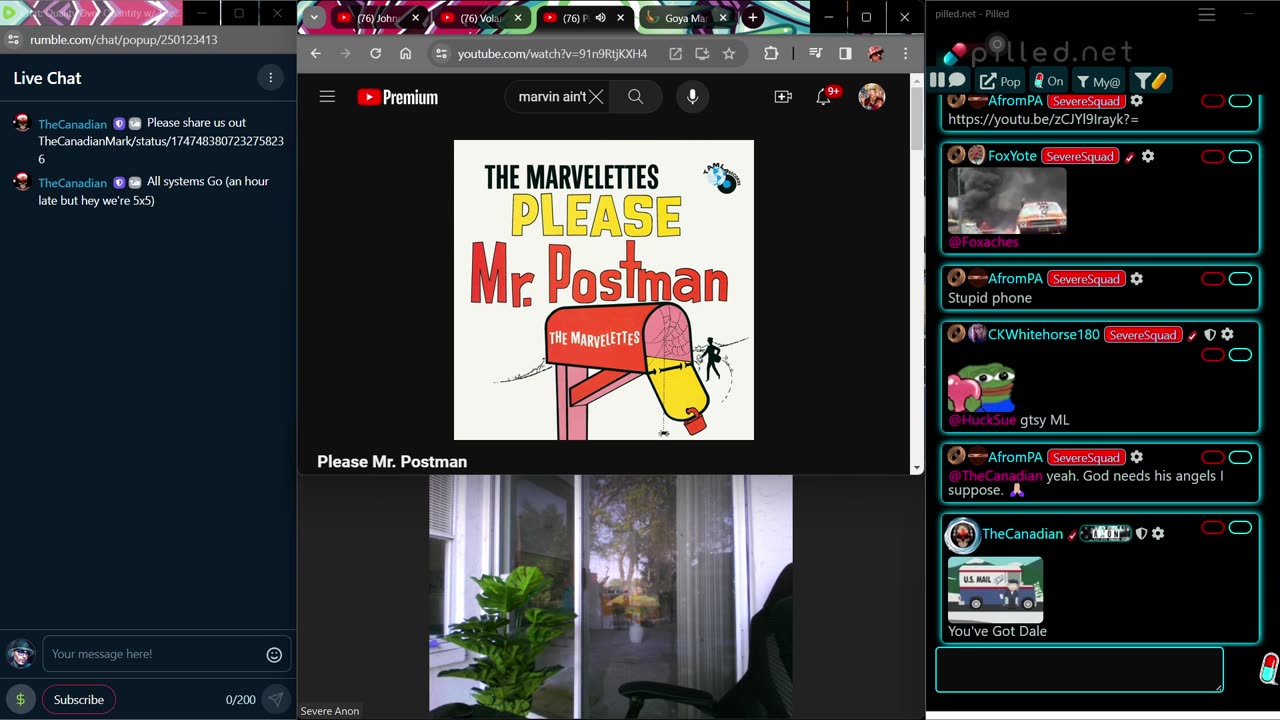The height and width of the screenshot is (720, 1280).
Task: Click red pill toggle on FoxYote message
Action: tap(1213, 157)
